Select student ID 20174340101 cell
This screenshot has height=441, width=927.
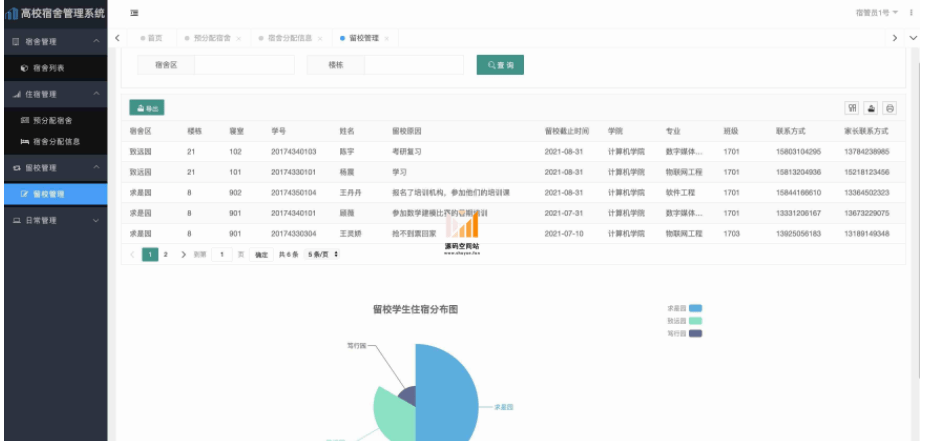point(294,213)
